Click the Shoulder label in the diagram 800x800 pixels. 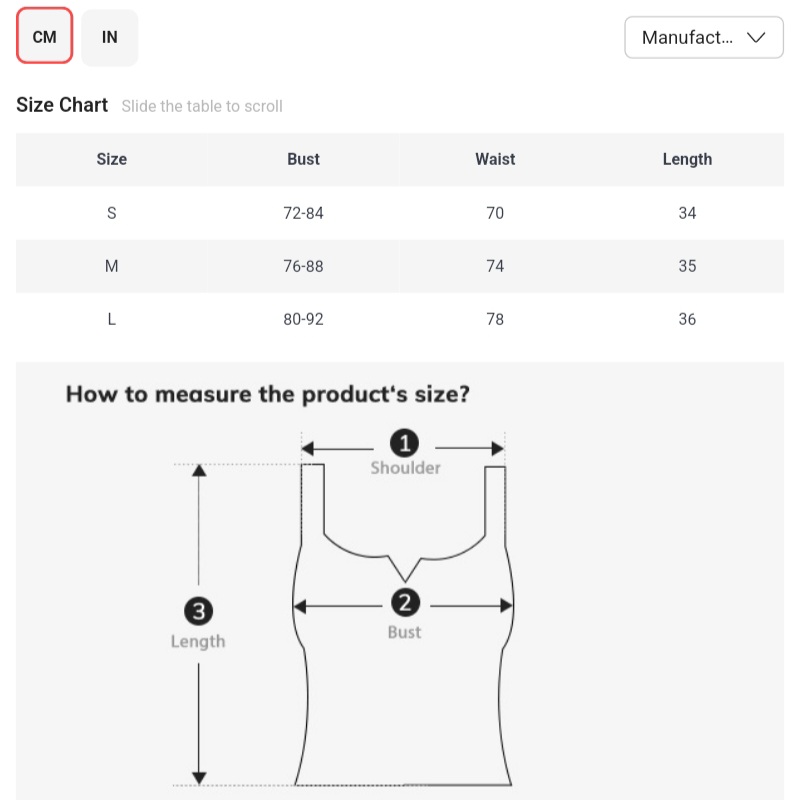405,468
